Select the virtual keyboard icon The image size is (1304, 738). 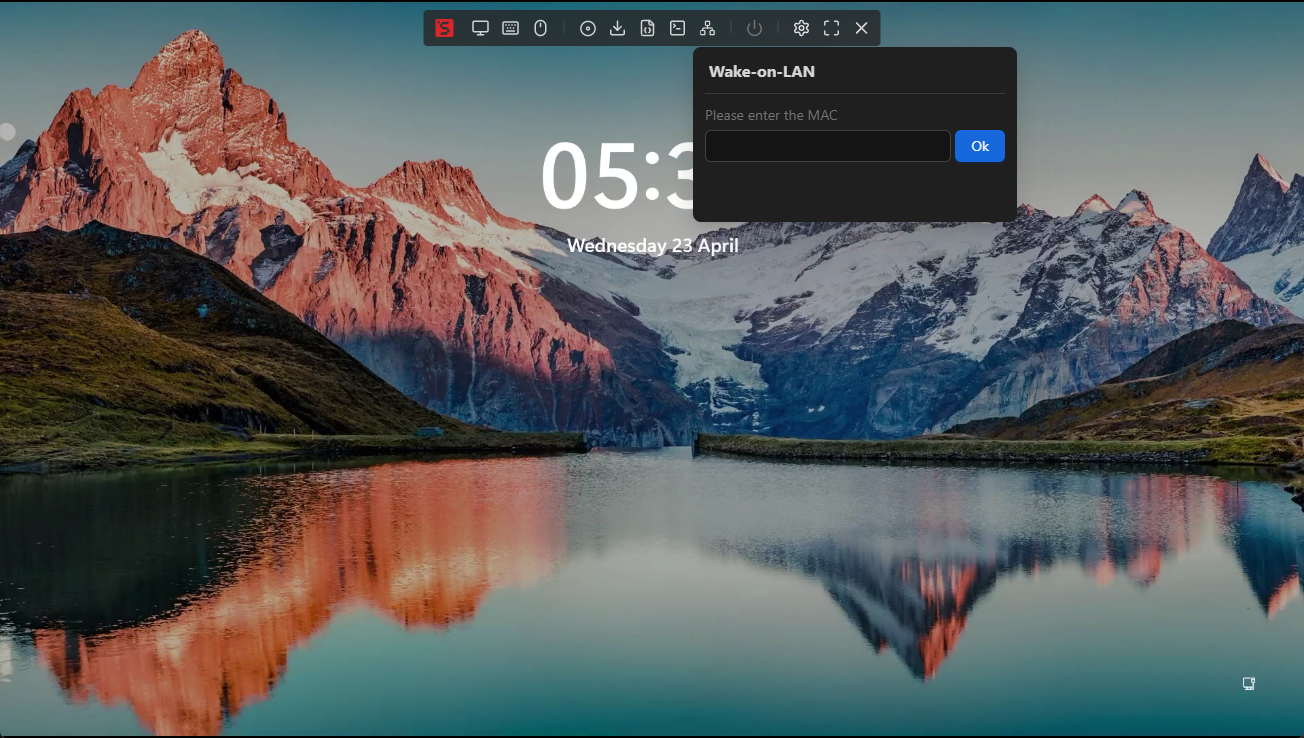pyautogui.click(x=510, y=28)
